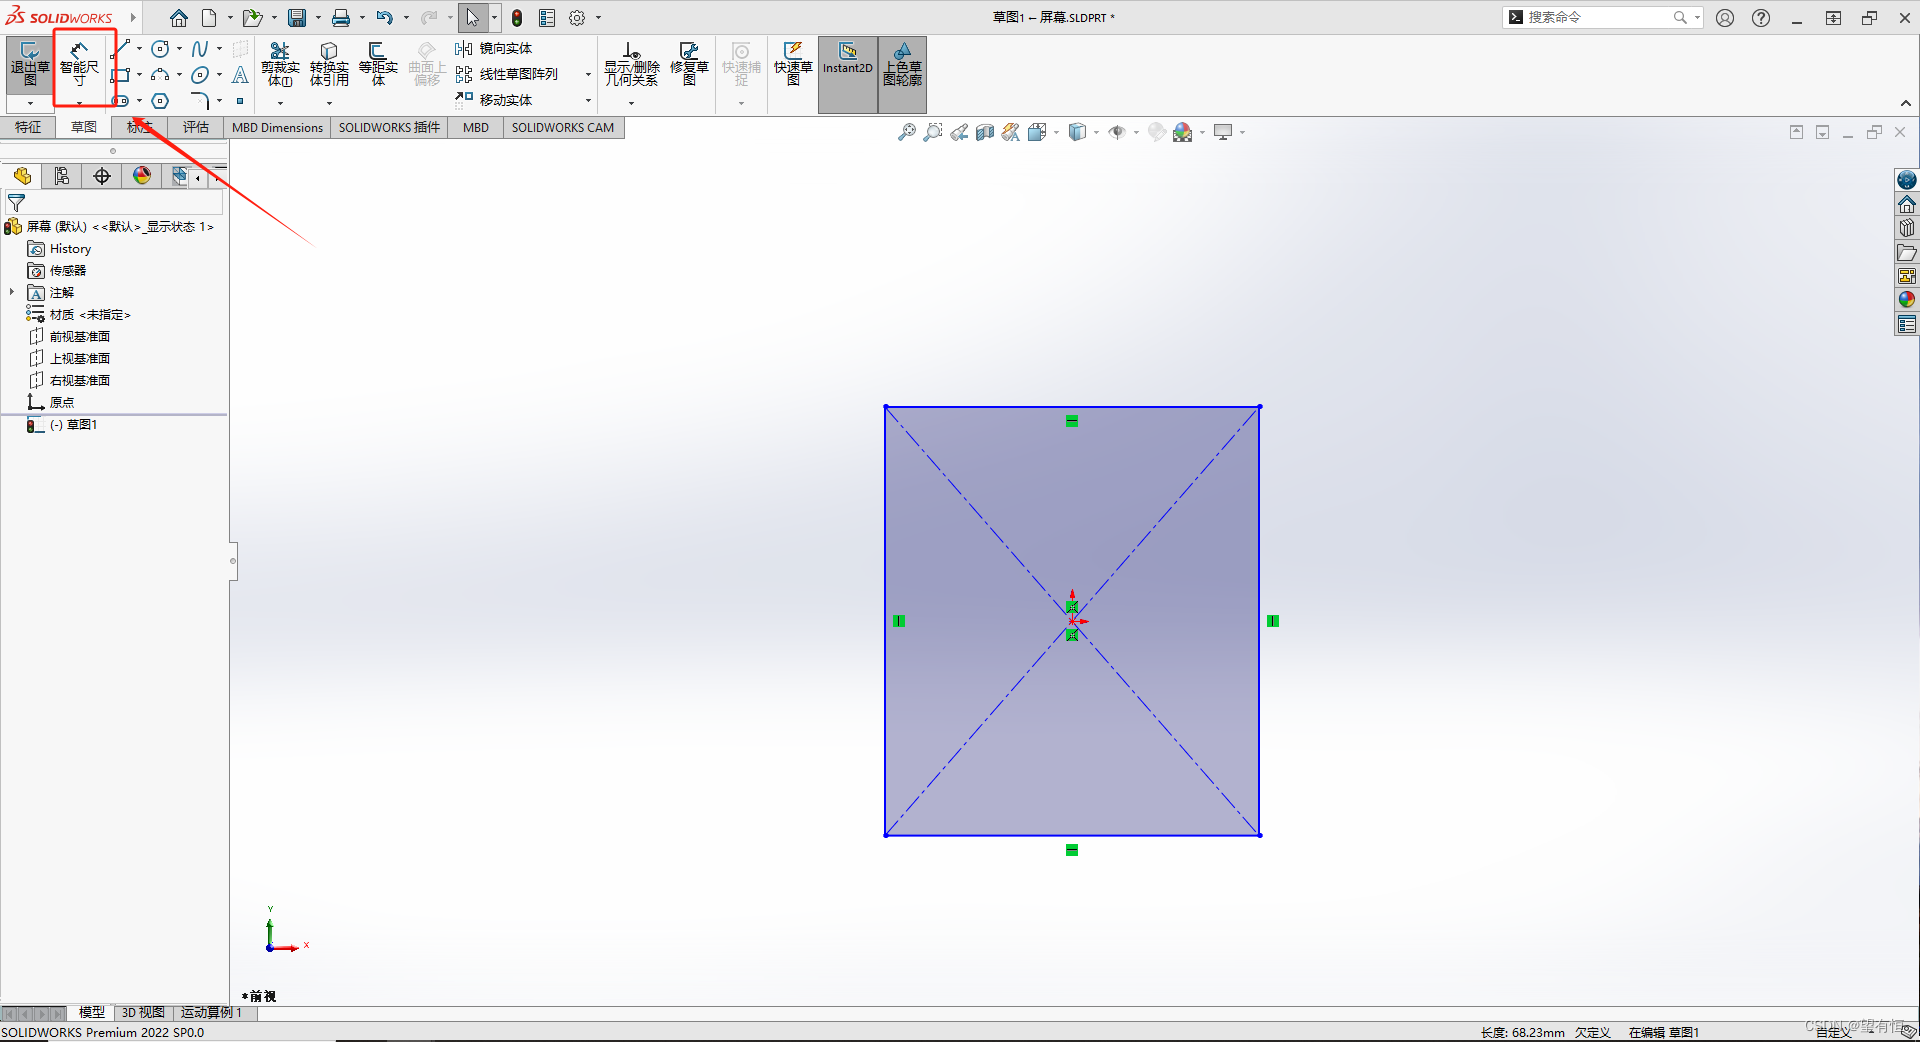Select the sketch Text (A) tool
1920x1042 pixels.
click(x=240, y=74)
